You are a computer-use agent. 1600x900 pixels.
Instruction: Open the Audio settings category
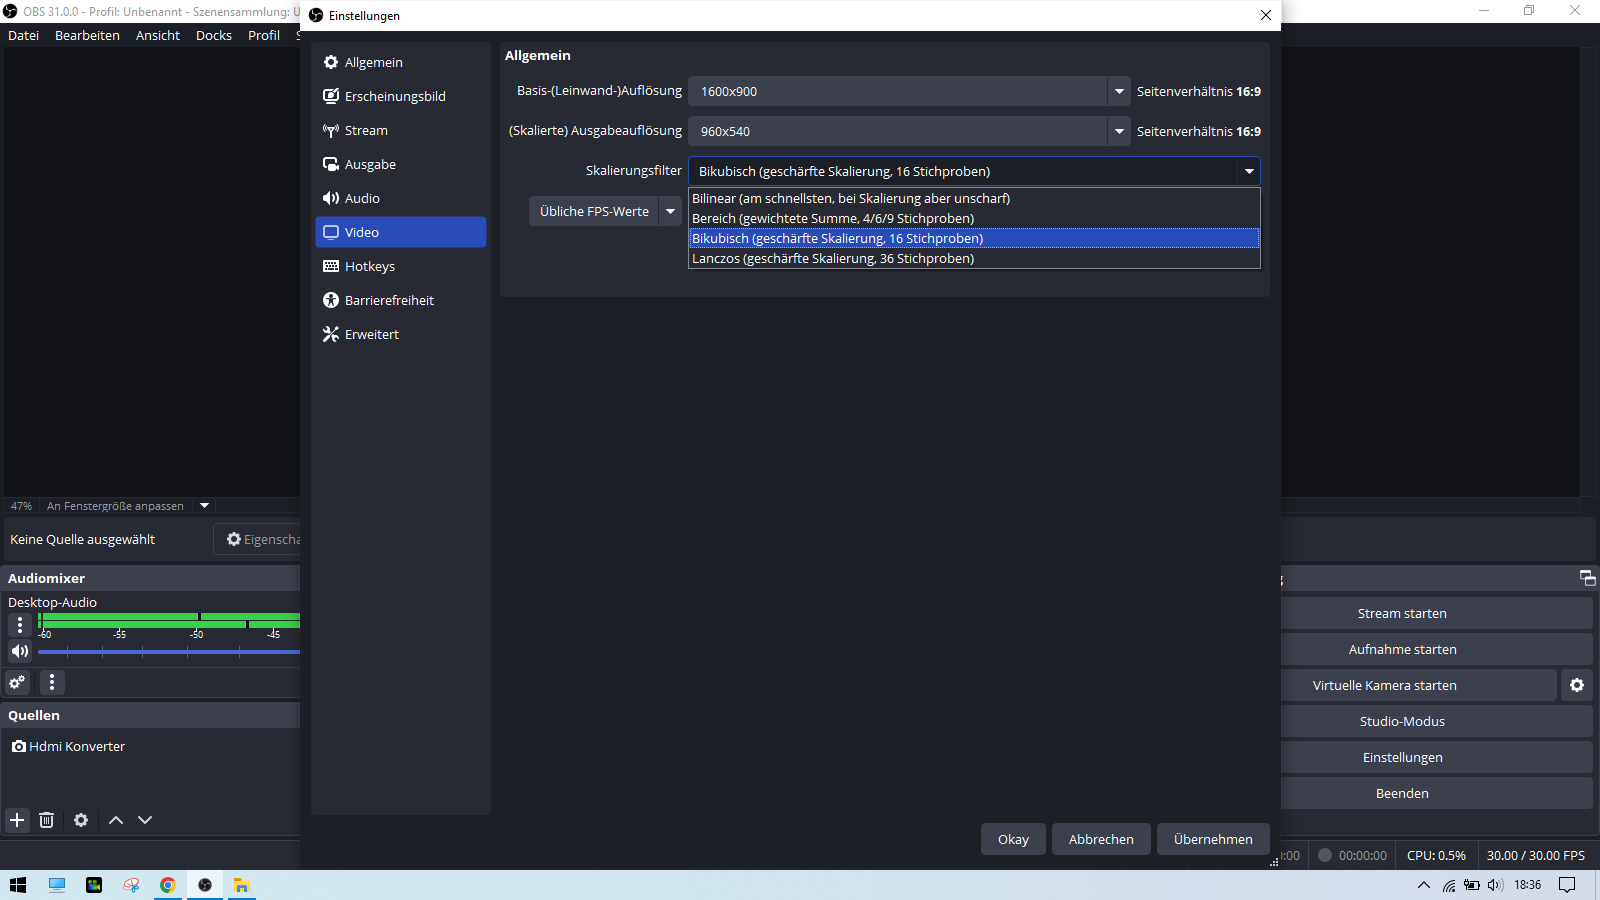point(400,198)
